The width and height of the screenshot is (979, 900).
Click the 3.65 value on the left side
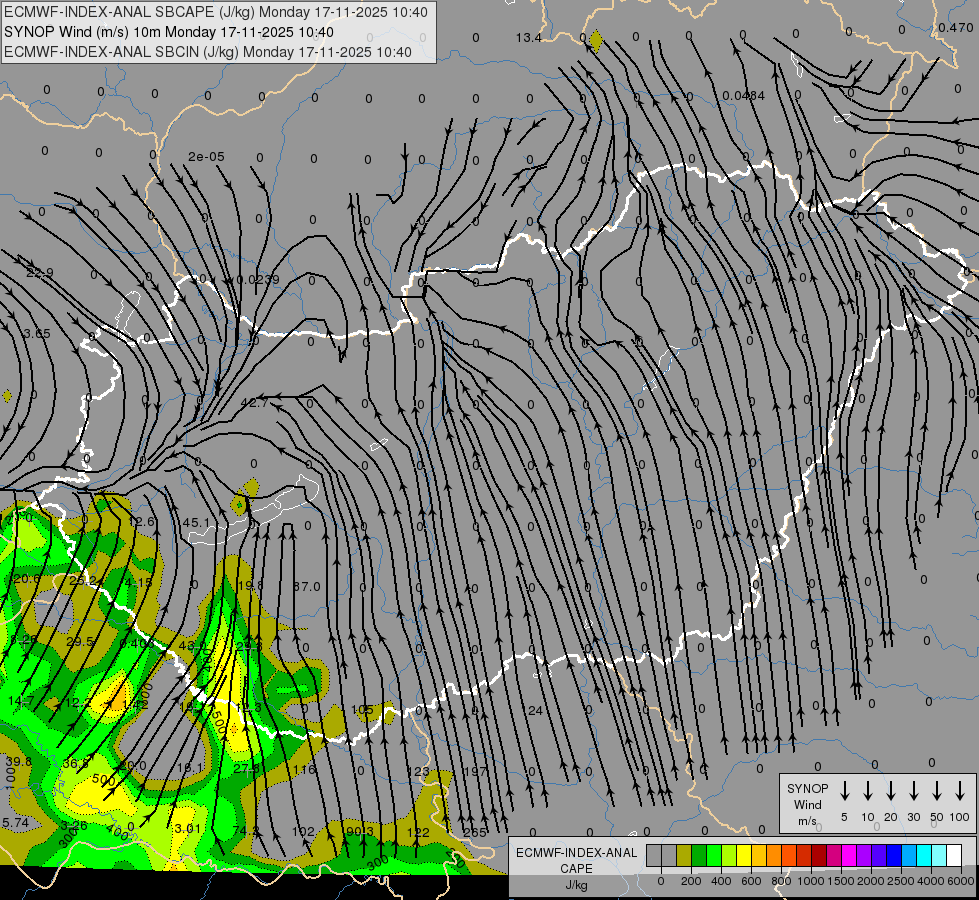click(x=37, y=334)
